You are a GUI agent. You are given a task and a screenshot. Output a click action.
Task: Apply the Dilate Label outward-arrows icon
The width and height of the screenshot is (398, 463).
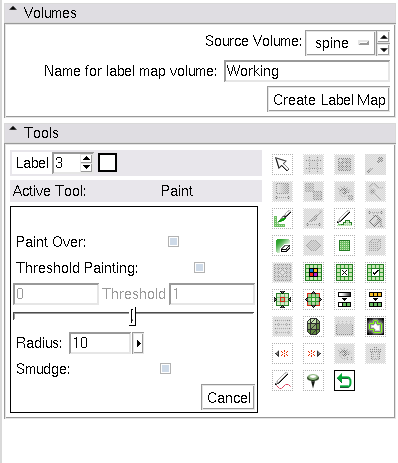(313, 299)
